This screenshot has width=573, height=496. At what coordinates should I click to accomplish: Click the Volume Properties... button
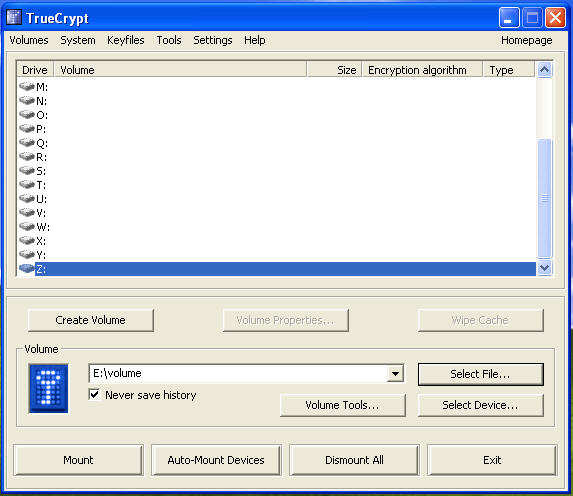click(x=285, y=320)
